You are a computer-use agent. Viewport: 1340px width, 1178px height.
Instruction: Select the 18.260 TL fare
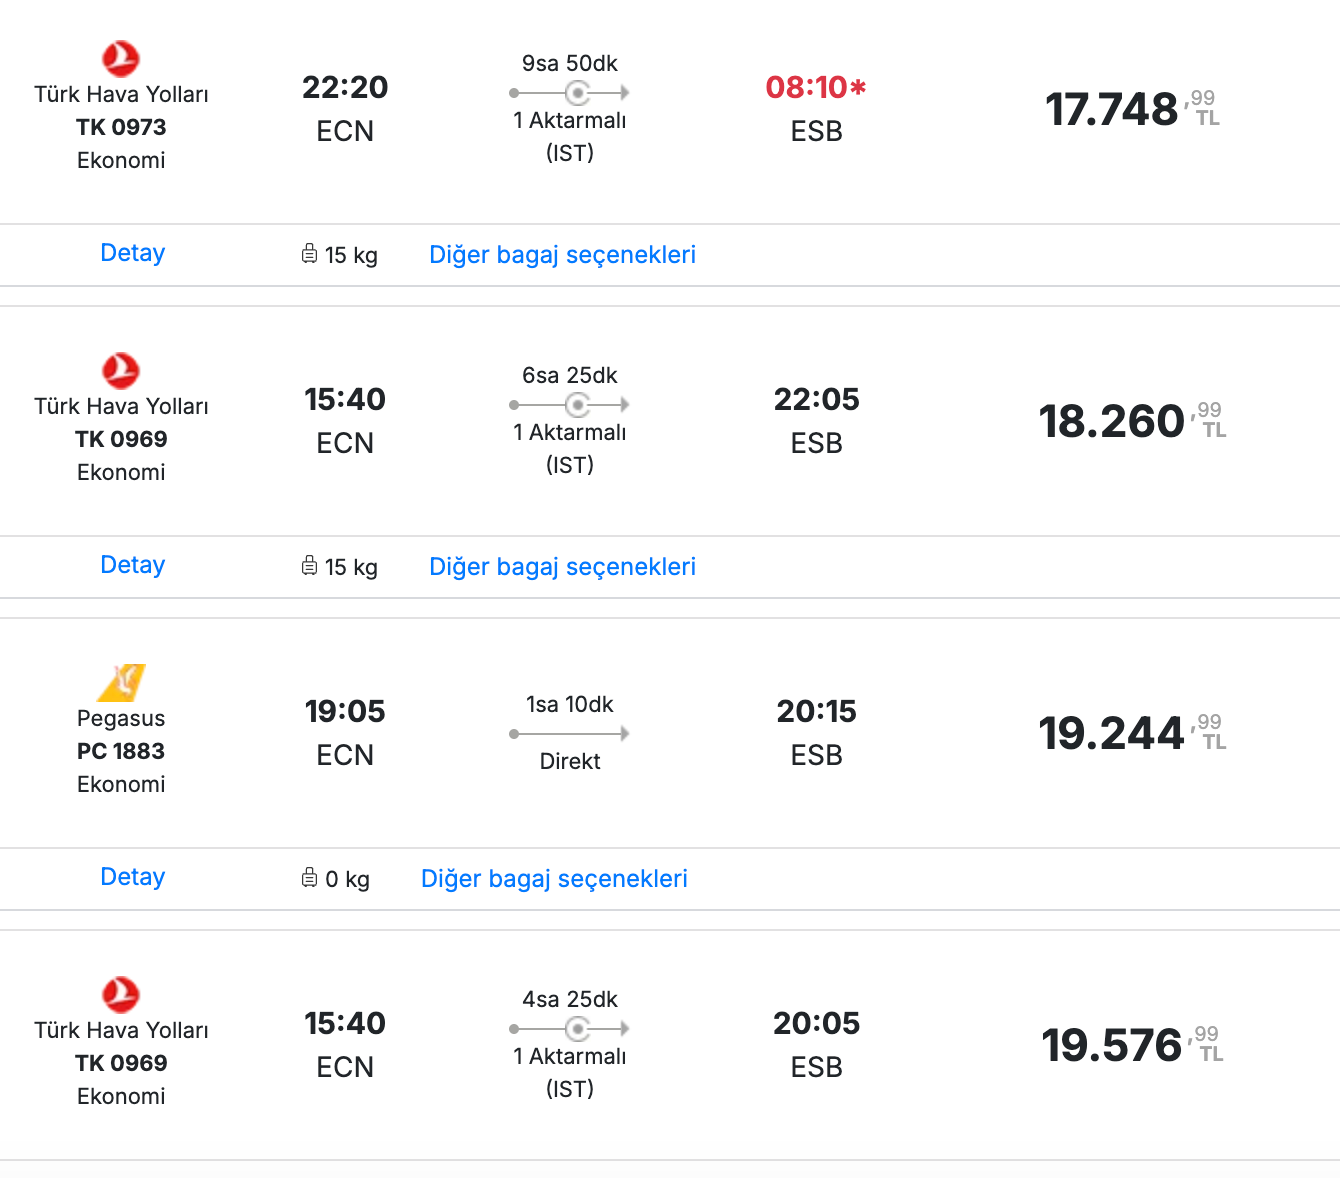pyautogui.click(x=1132, y=421)
